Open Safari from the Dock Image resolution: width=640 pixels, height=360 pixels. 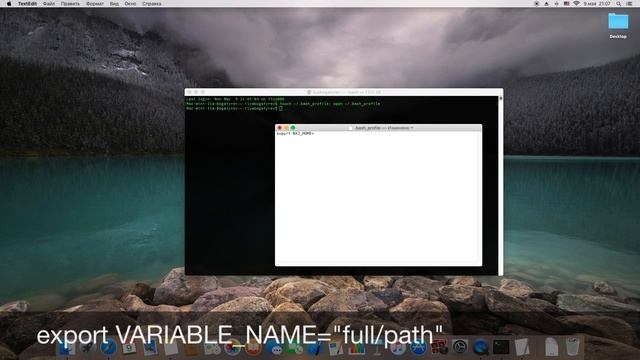pos(108,348)
